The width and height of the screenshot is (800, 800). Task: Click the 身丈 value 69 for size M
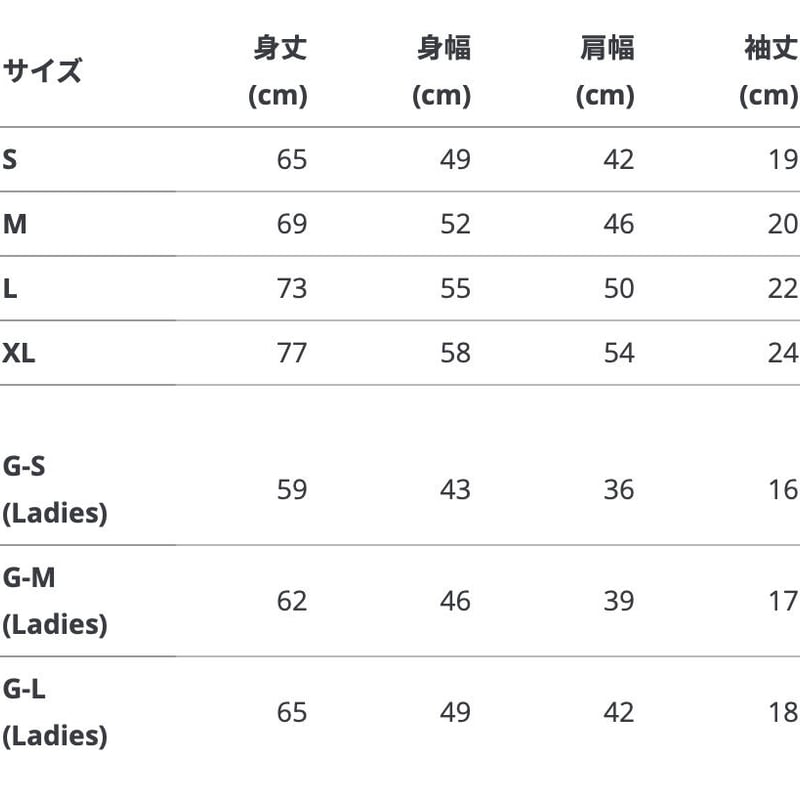click(x=292, y=224)
